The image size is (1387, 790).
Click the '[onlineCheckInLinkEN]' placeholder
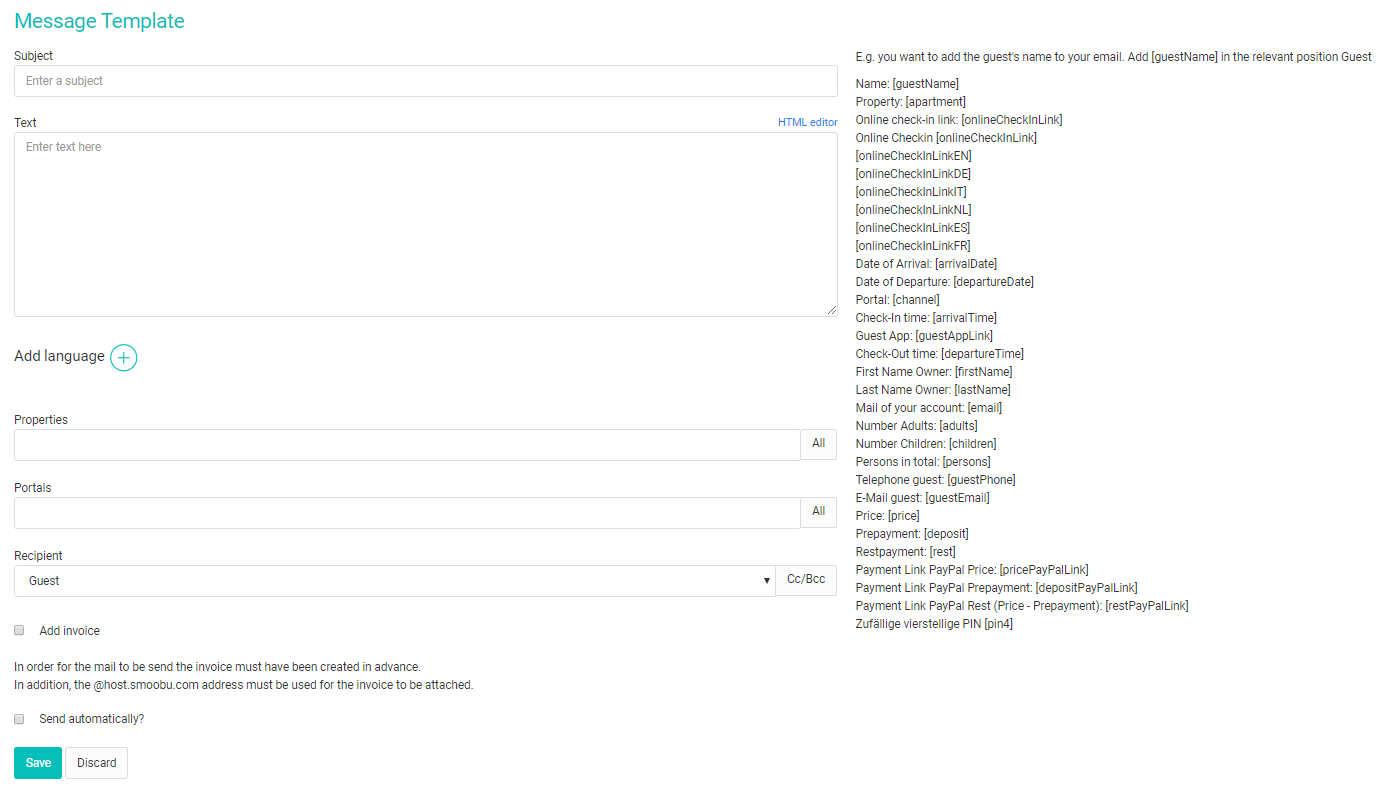[x=913, y=156]
